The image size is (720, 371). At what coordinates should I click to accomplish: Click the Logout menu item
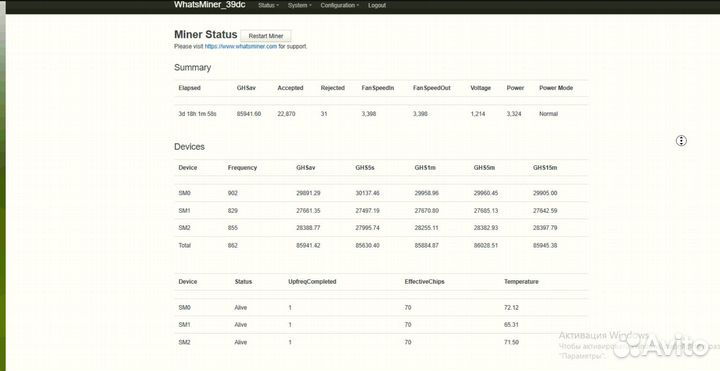[377, 6]
